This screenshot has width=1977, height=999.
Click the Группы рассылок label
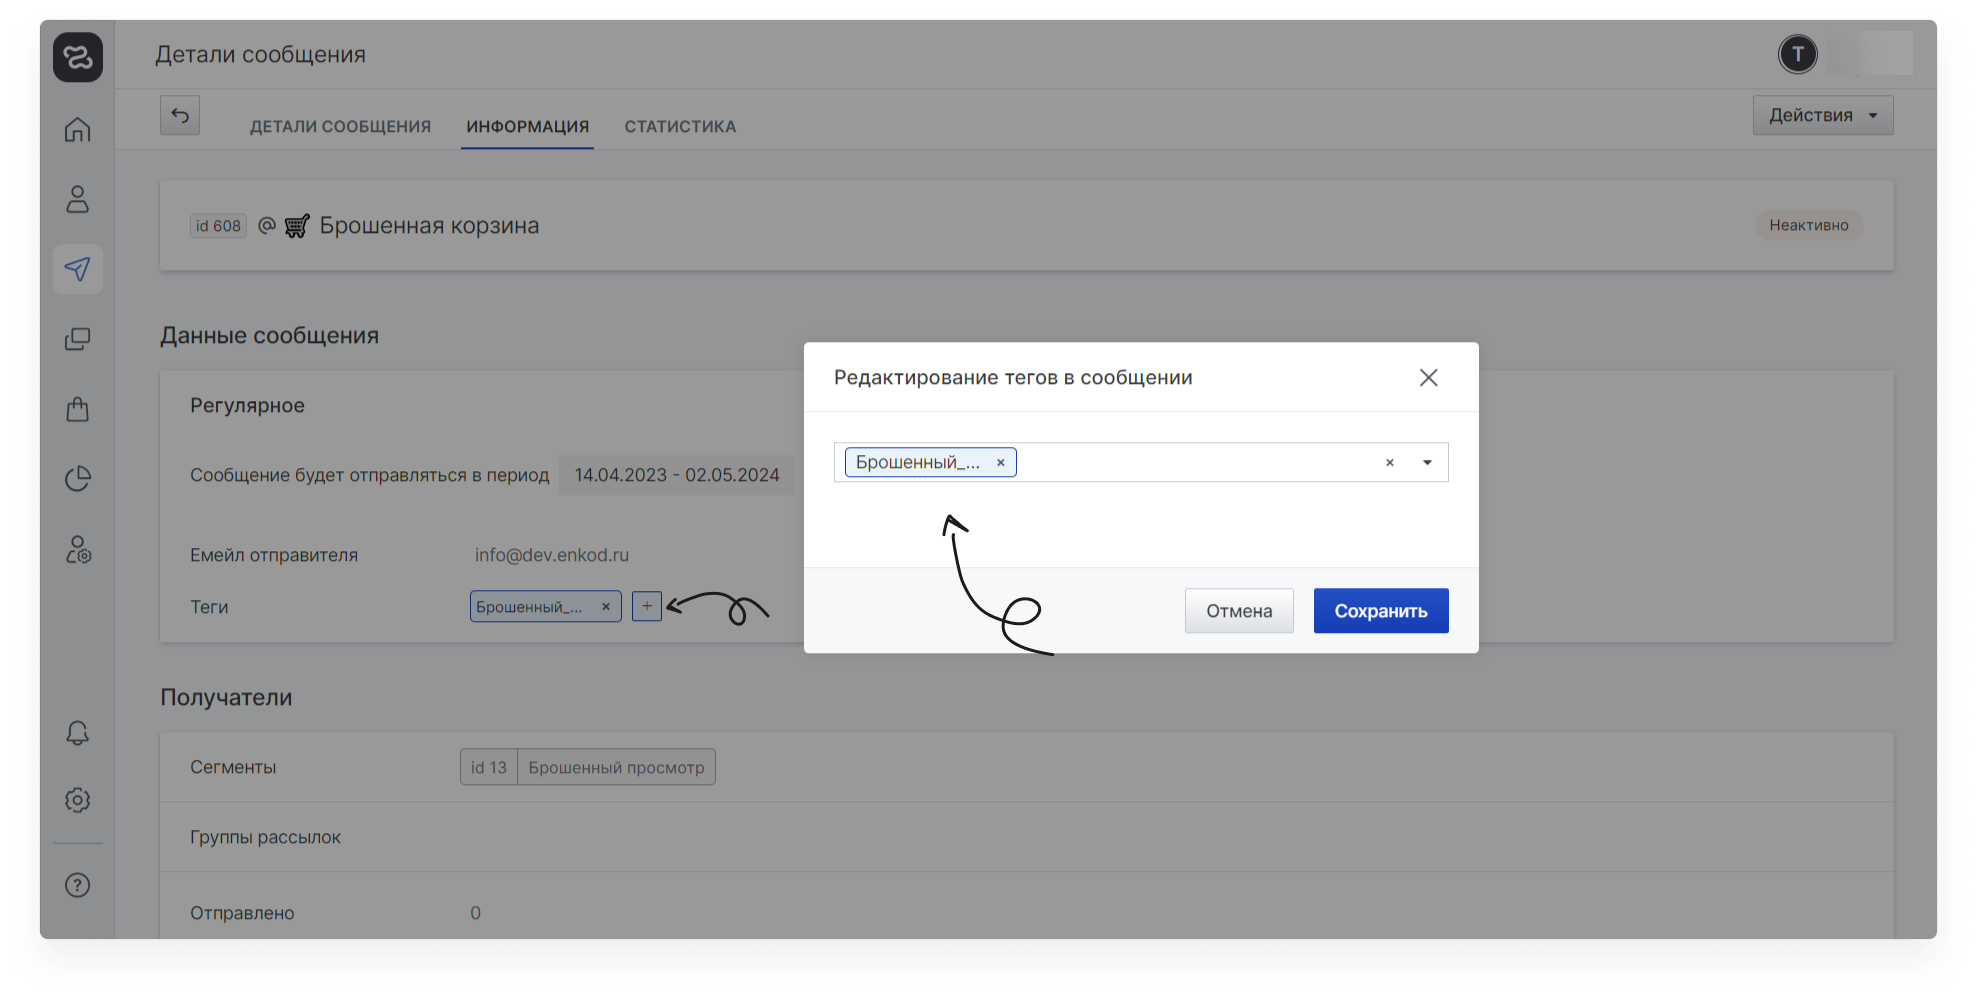(265, 837)
